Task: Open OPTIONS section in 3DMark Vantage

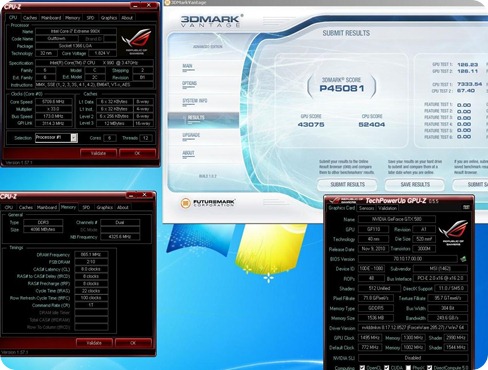Action: pos(189,84)
